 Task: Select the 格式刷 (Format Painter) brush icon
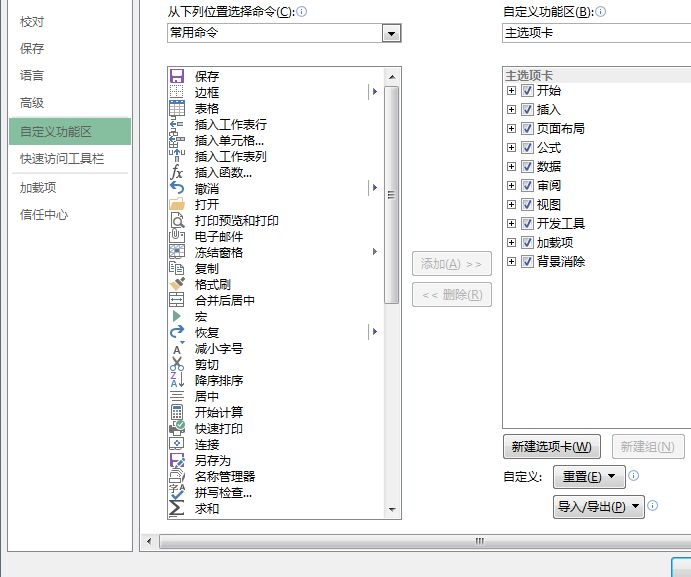click(x=177, y=284)
